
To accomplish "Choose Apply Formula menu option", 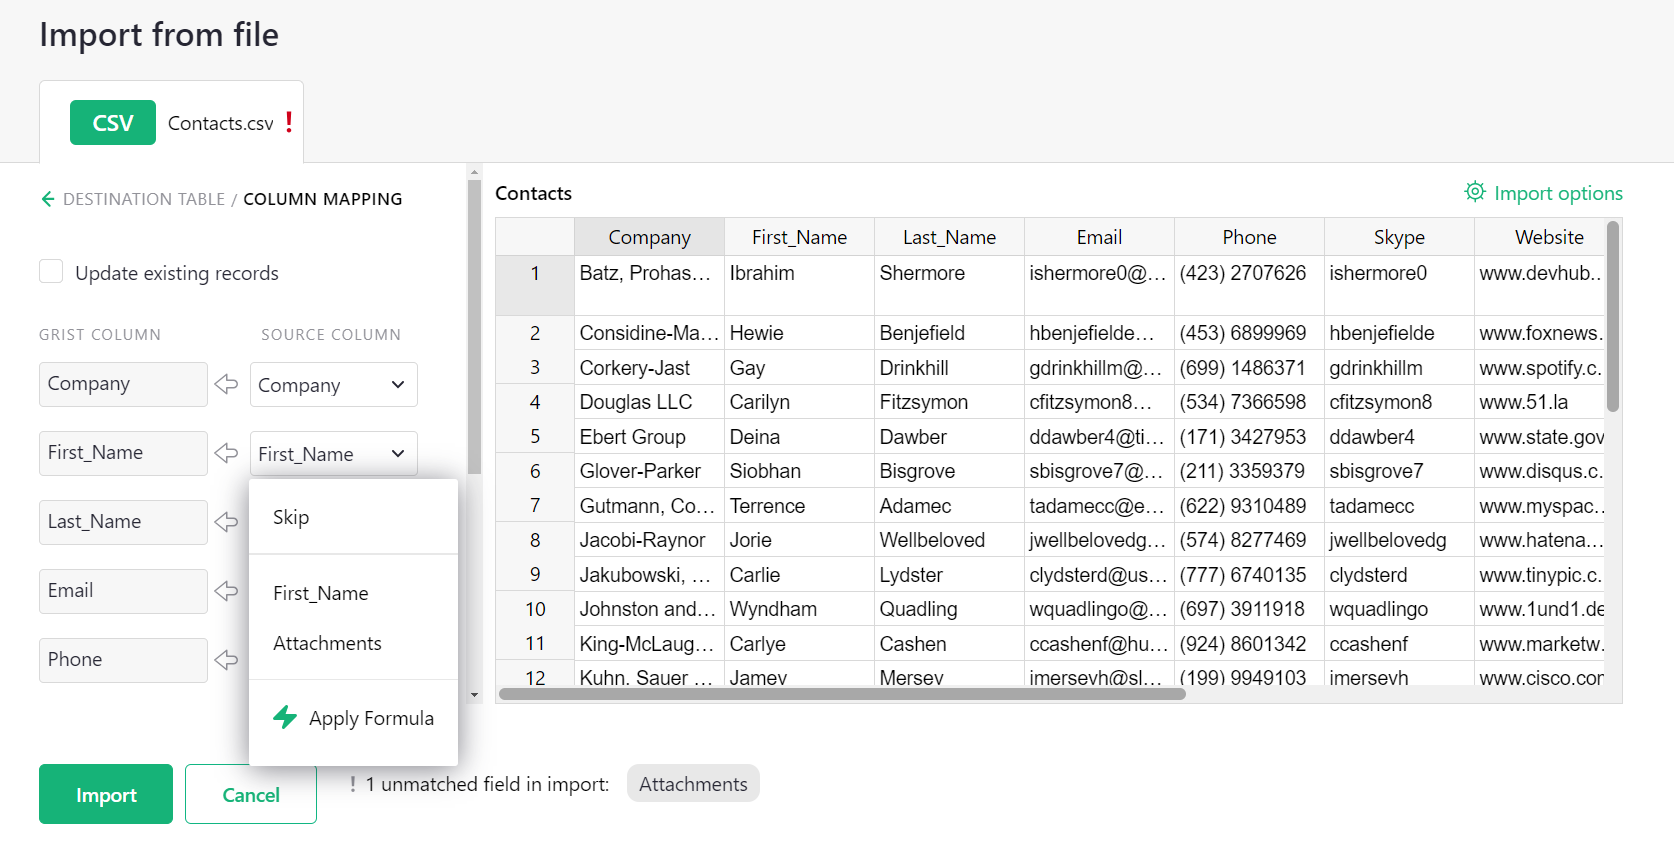I will click(x=370, y=718).
